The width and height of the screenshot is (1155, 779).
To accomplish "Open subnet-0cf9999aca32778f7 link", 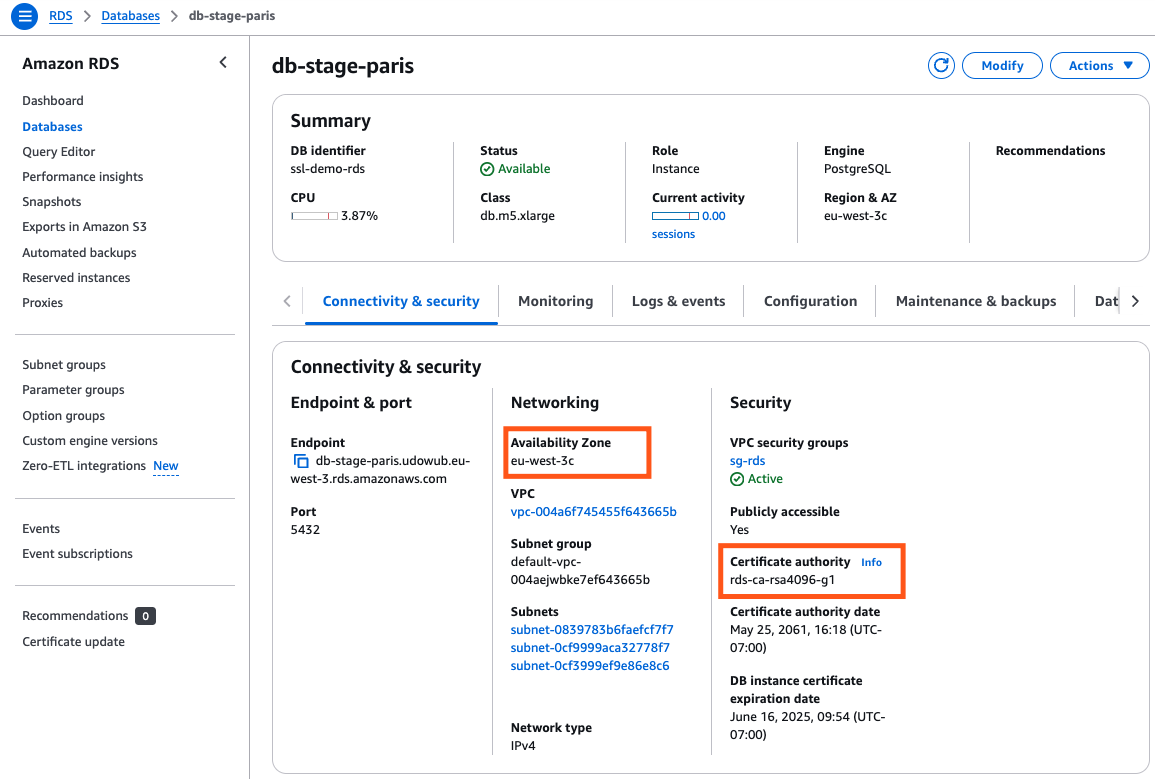I will point(590,648).
